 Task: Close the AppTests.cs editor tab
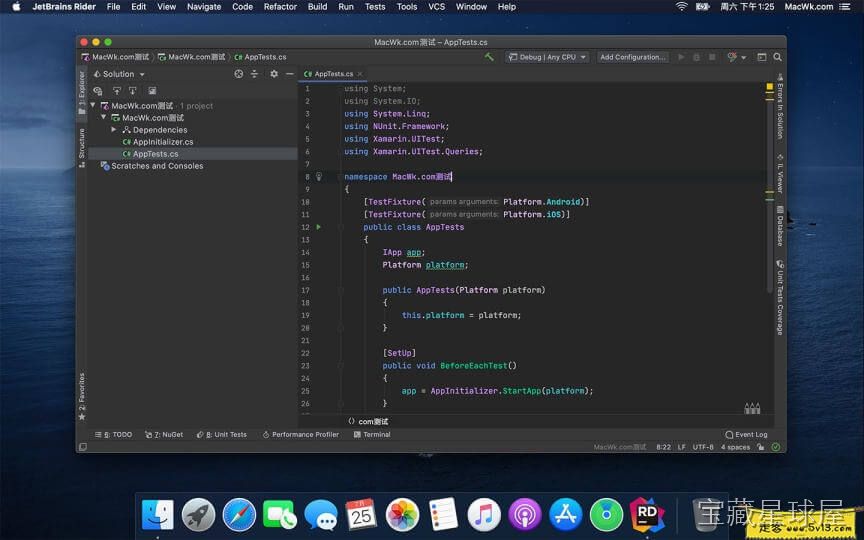tap(360, 74)
